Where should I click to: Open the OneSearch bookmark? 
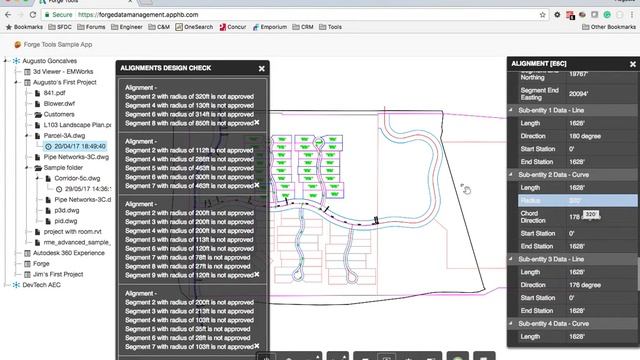(194, 27)
